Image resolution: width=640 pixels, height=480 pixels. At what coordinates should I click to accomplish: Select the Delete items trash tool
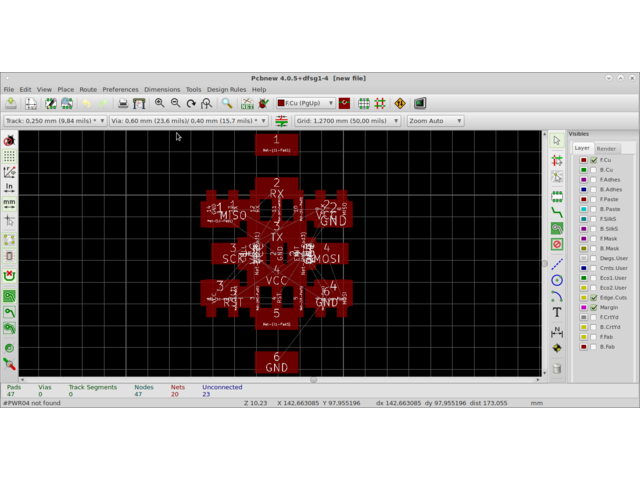pos(557,369)
